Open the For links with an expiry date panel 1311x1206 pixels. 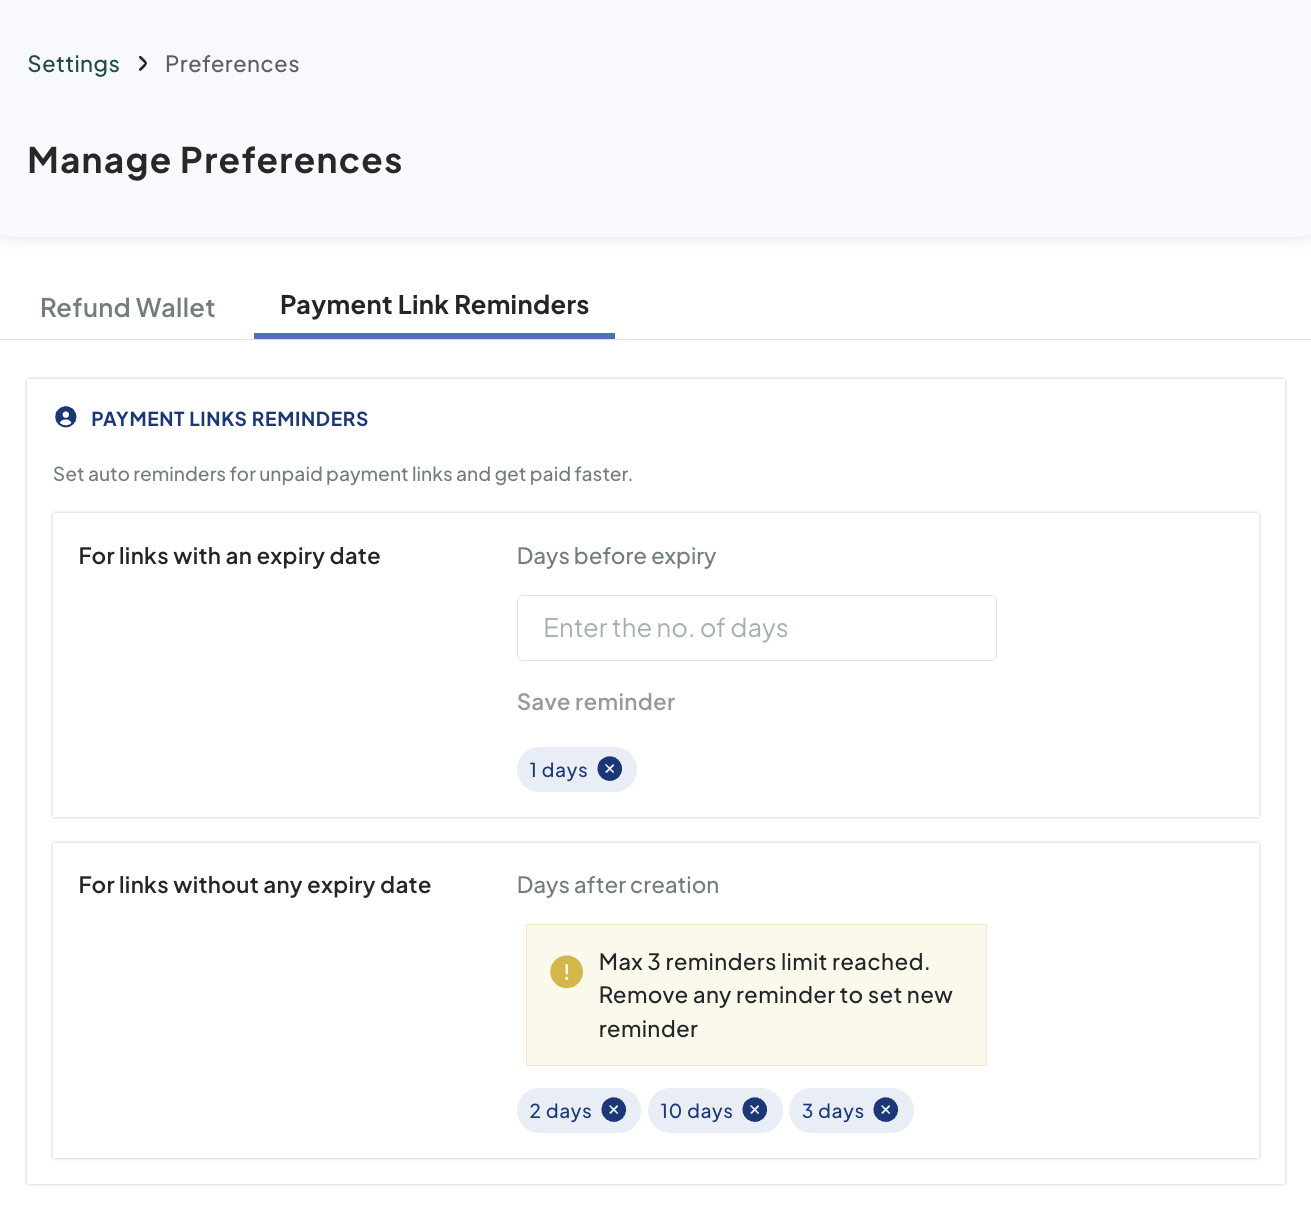229,555
